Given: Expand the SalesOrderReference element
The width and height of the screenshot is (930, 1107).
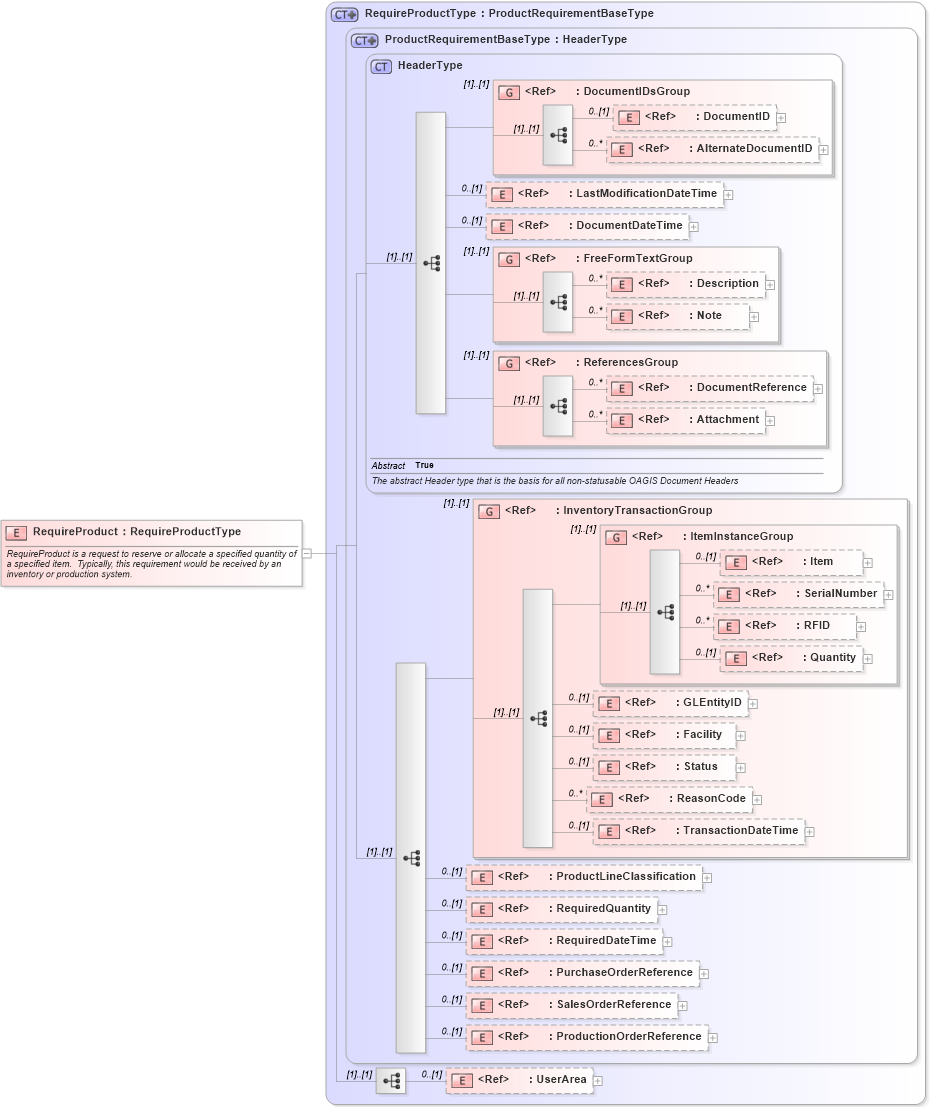Looking at the screenshot, I should click(x=685, y=1004).
